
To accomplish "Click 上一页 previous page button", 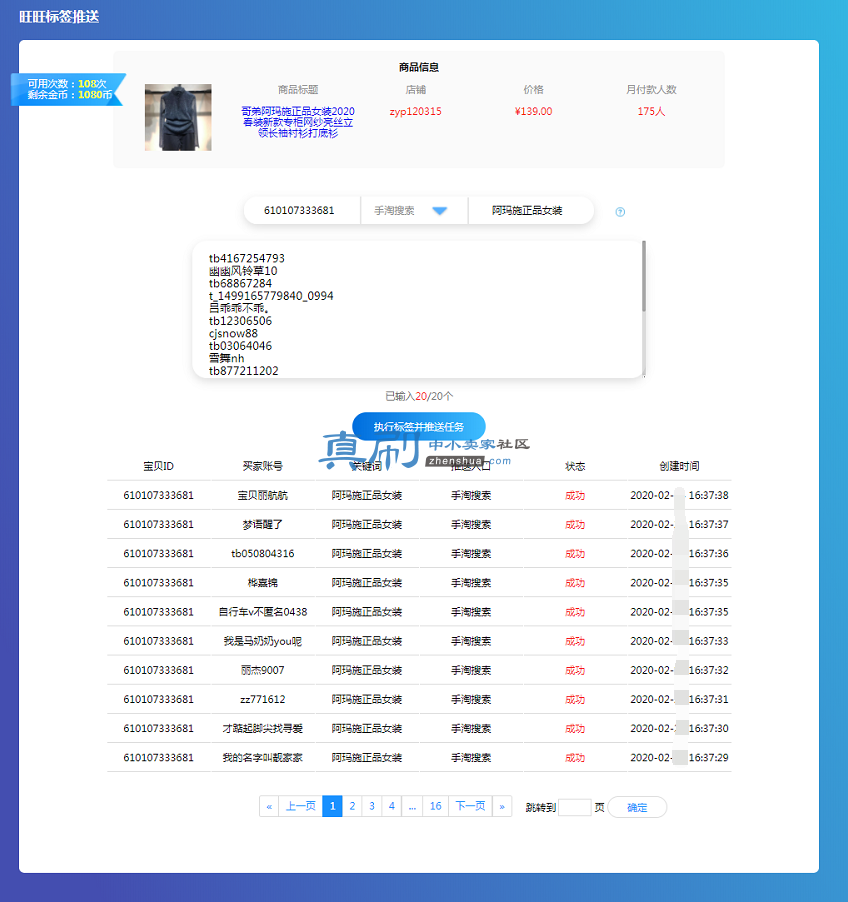I will 300,806.
